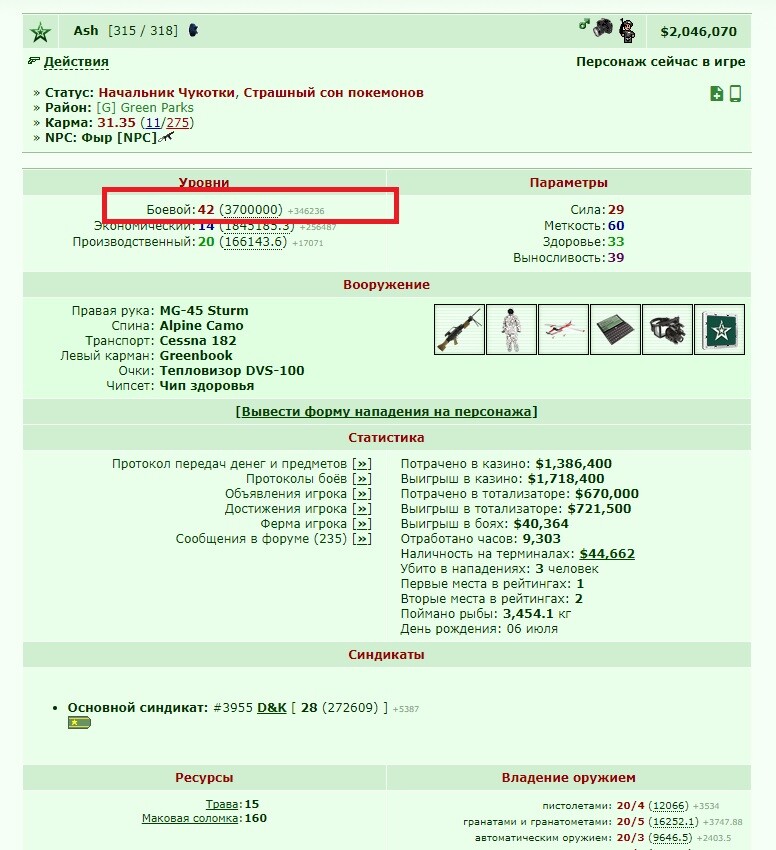The image size is (776, 850).
Task: Click the Ресурсы section header
Action: click(204, 778)
